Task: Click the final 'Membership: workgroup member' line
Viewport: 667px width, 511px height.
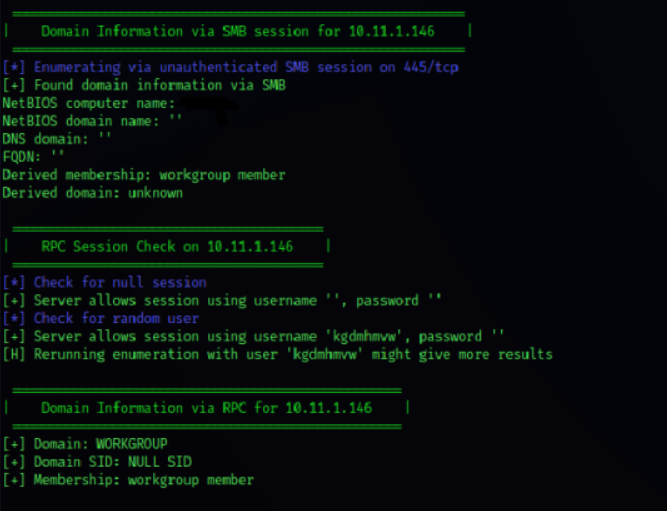Action: [128, 480]
